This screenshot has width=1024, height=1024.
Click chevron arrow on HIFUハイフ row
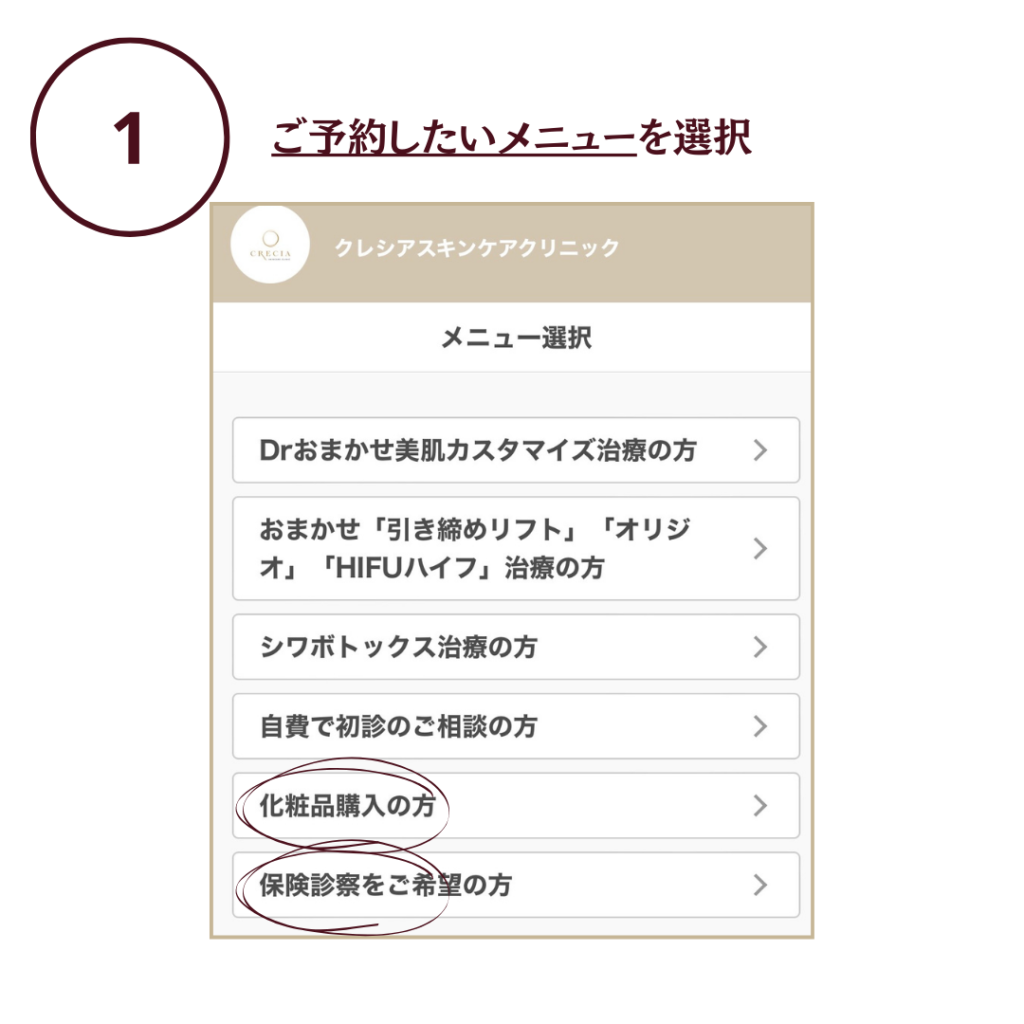(x=760, y=549)
